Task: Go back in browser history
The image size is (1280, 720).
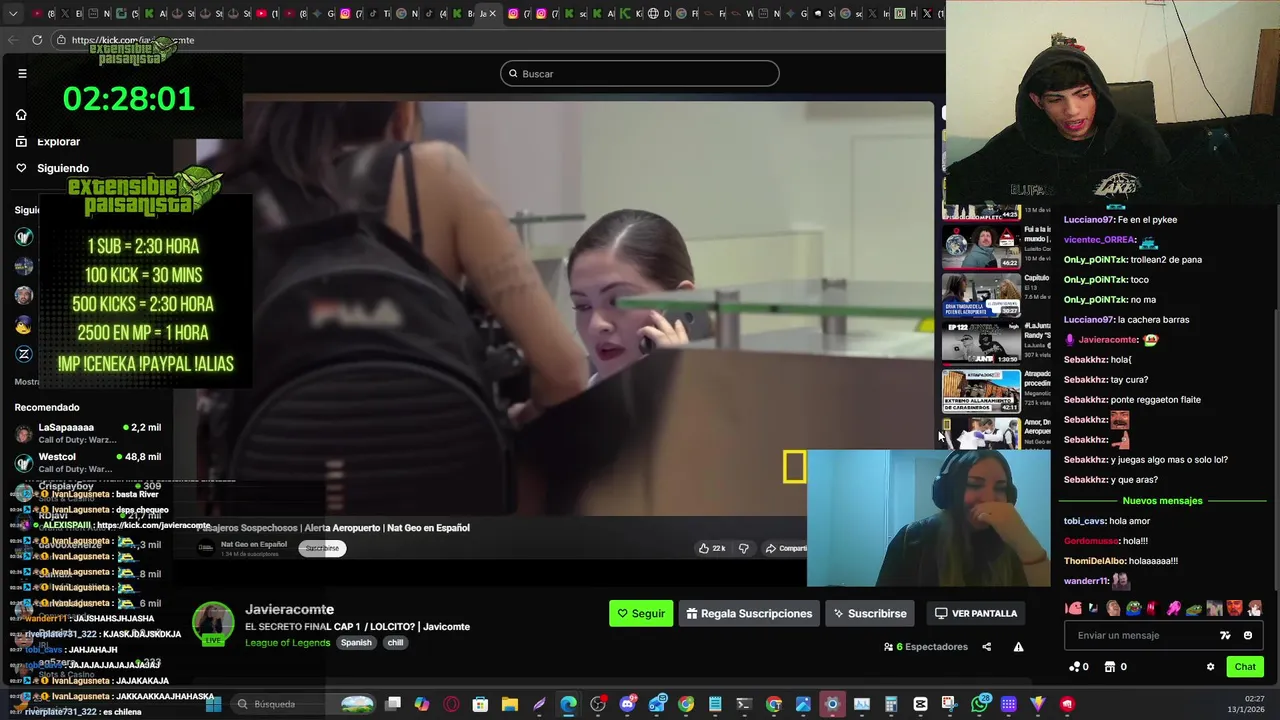Action: pos(12,40)
